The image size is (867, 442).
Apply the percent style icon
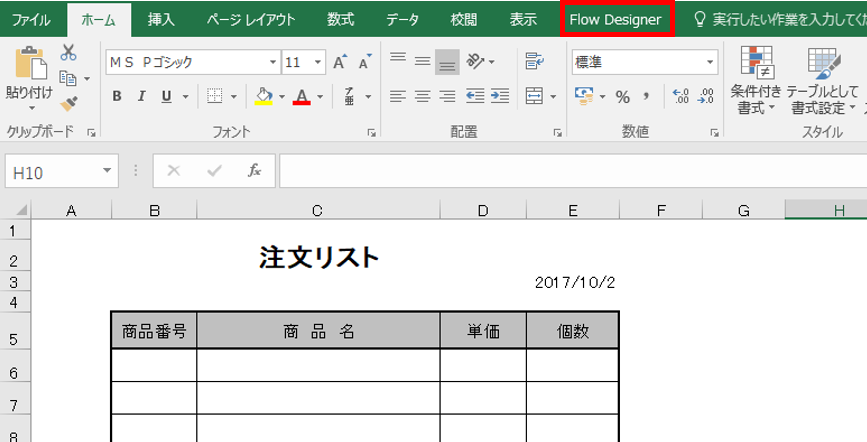pyautogui.click(x=623, y=97)
